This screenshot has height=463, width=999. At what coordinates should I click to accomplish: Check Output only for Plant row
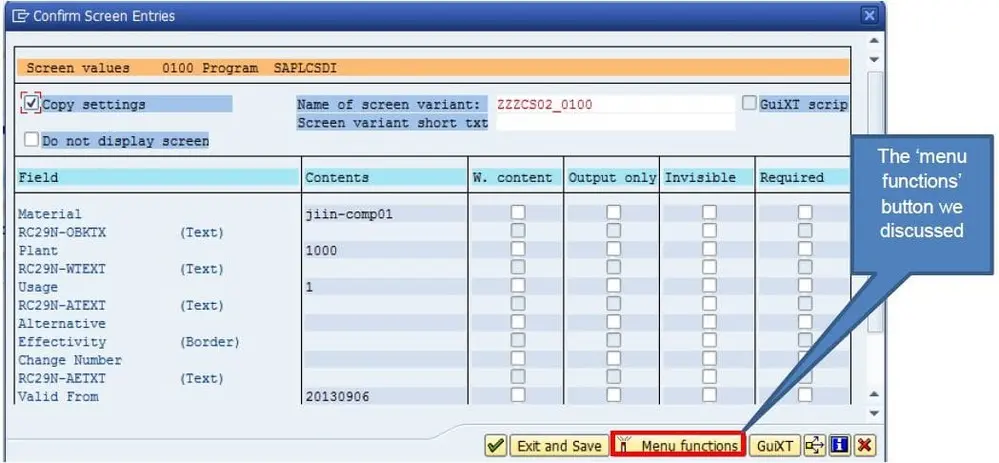(613, 250)
